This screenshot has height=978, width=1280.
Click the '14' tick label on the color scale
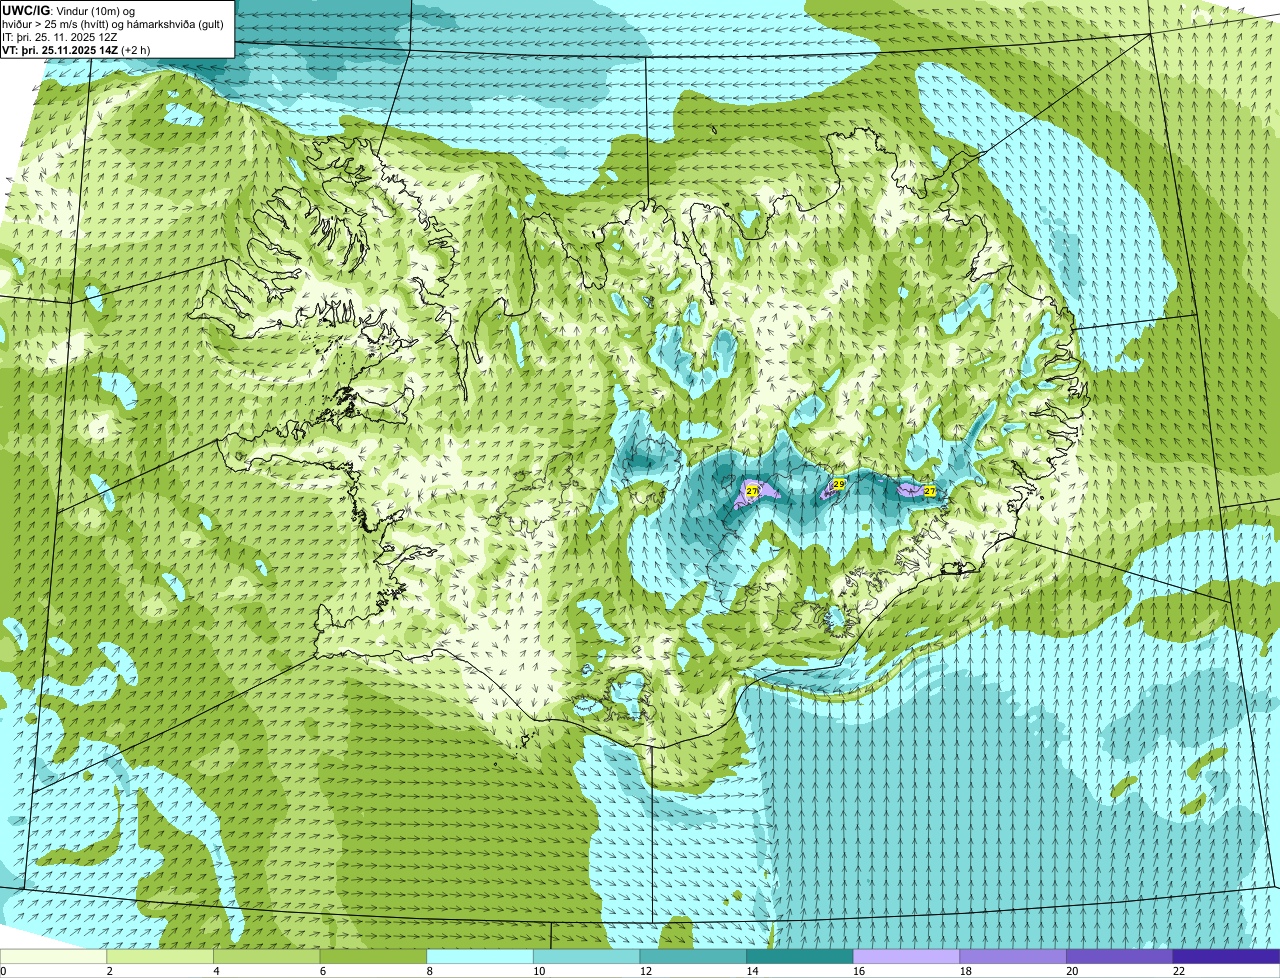point(753,971)
